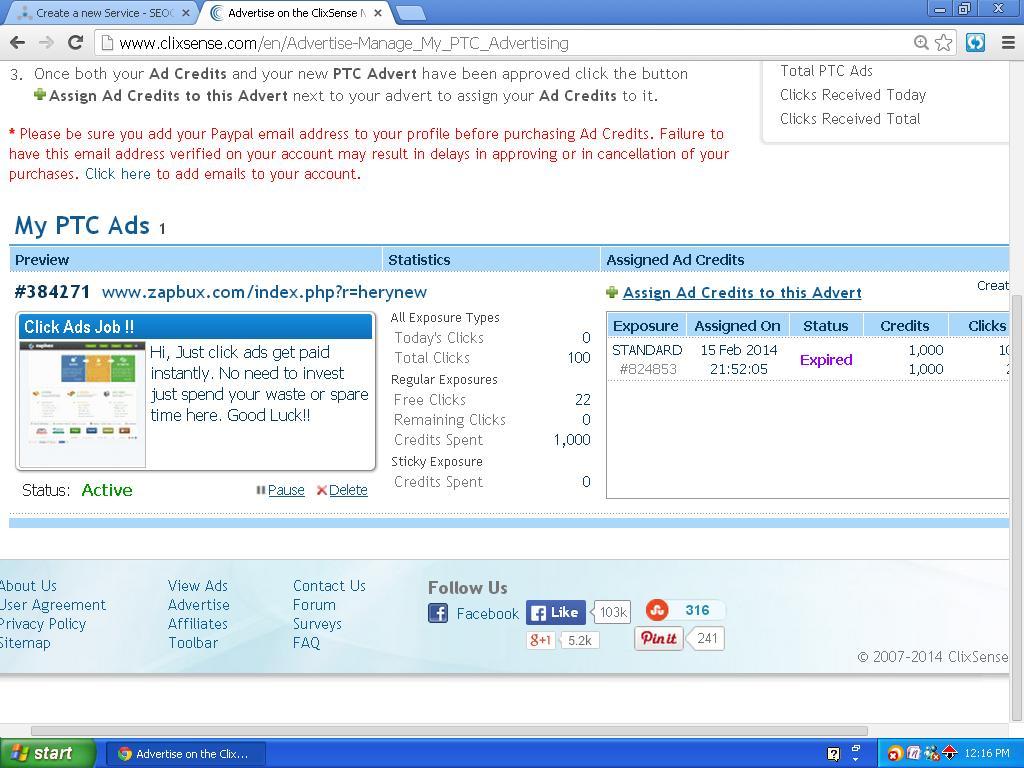
Task: Click the bookmark star icon
Action: [x=943, y=42]
